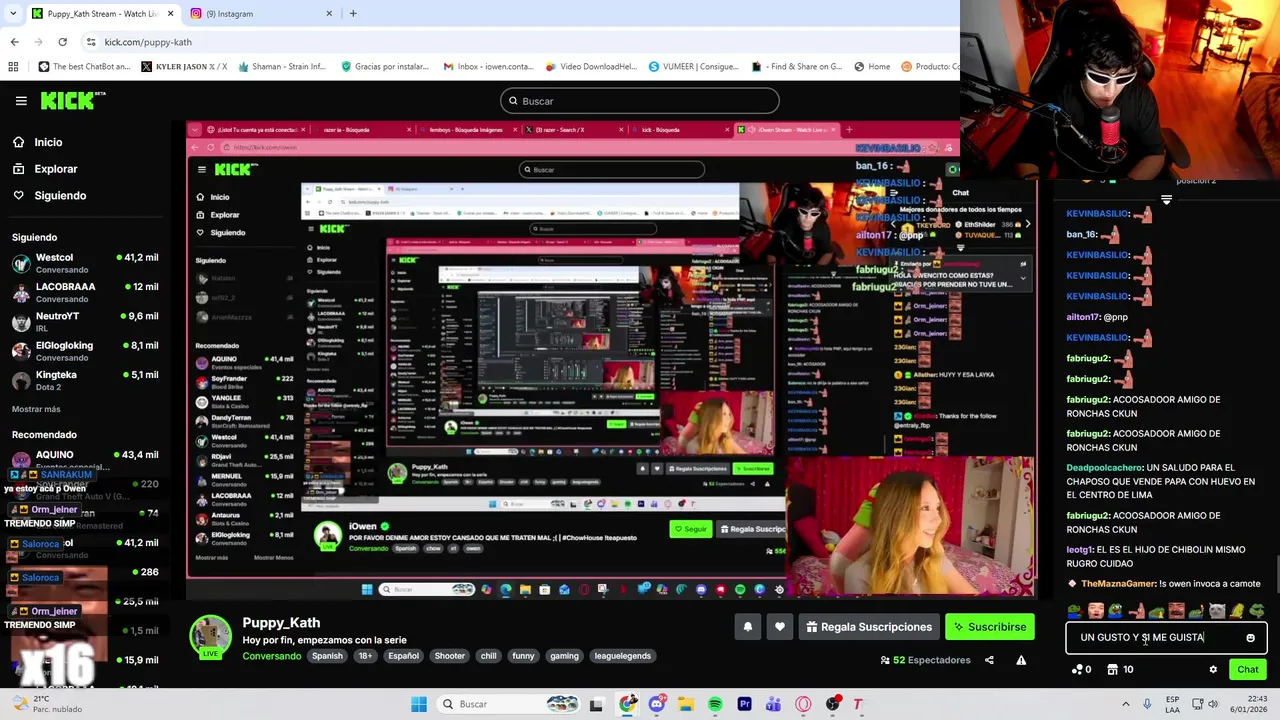The width and height of the screenshot is (1280, 720).
Task: Click the browser back arrow
Action: click(14, 42)
